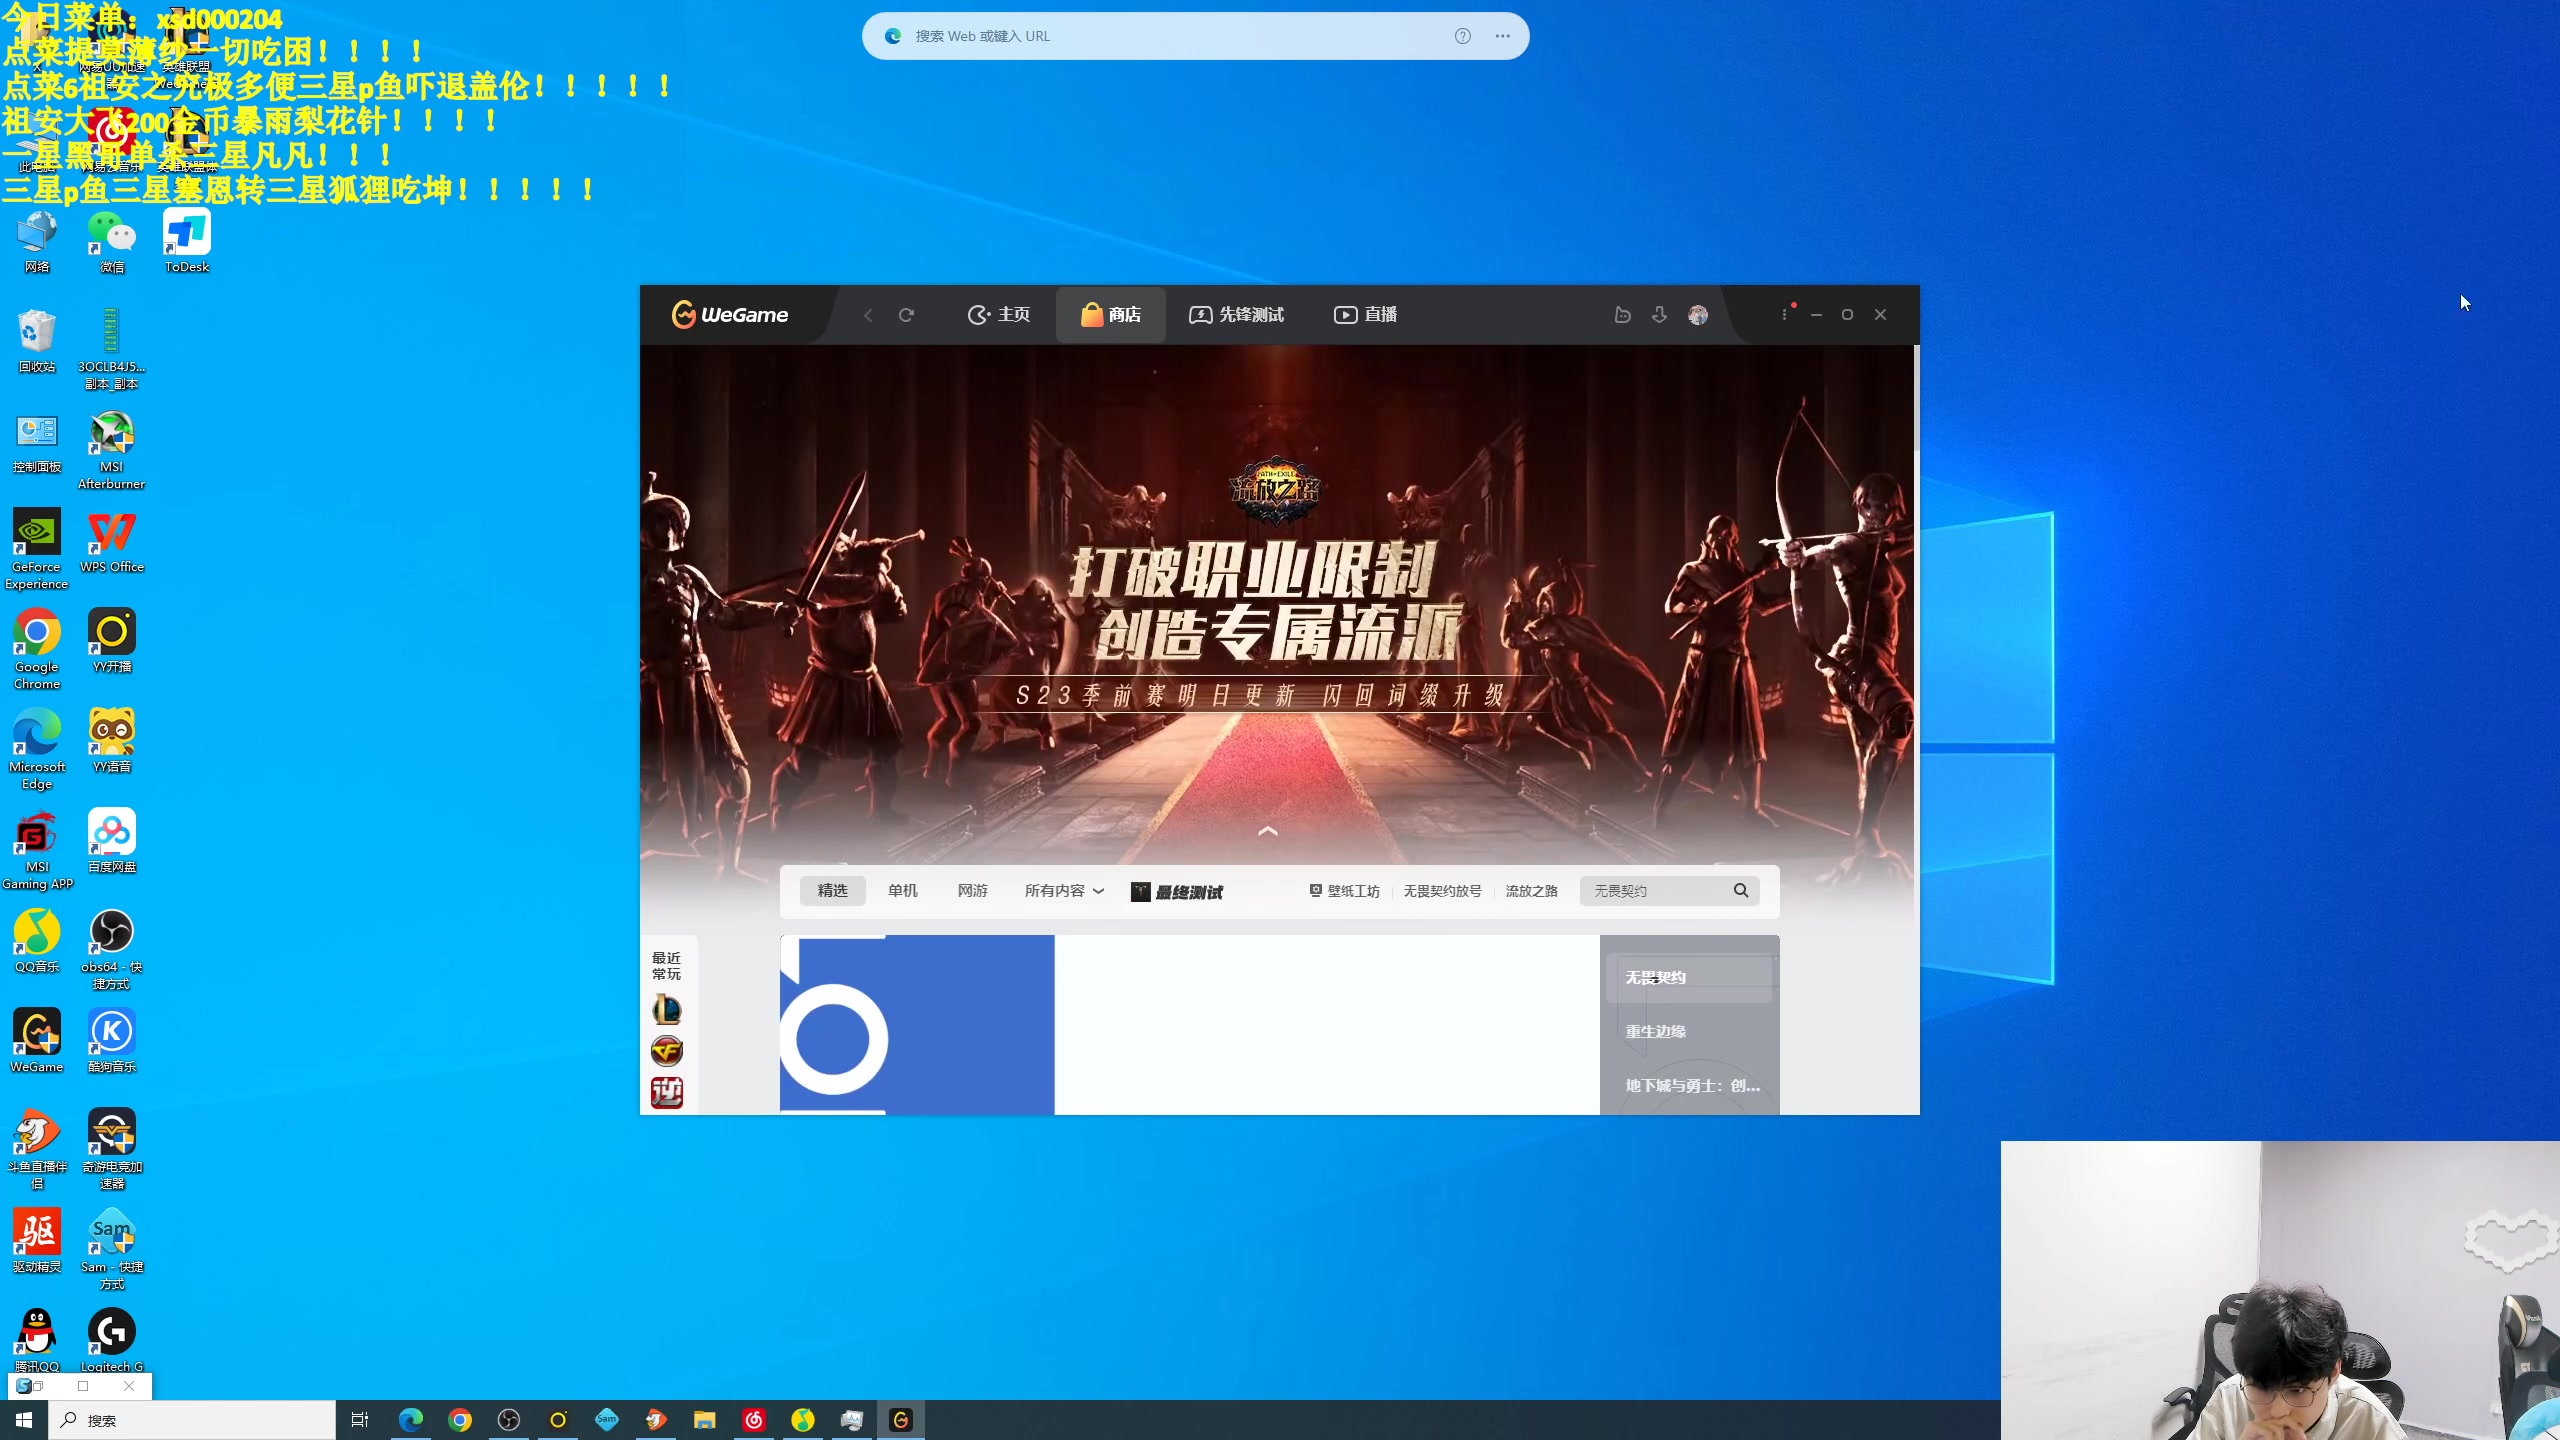Collapse the banner with the up chevron
Image resolution: width=2560 pixels, height=1440 pixels.
point(1268,831)
